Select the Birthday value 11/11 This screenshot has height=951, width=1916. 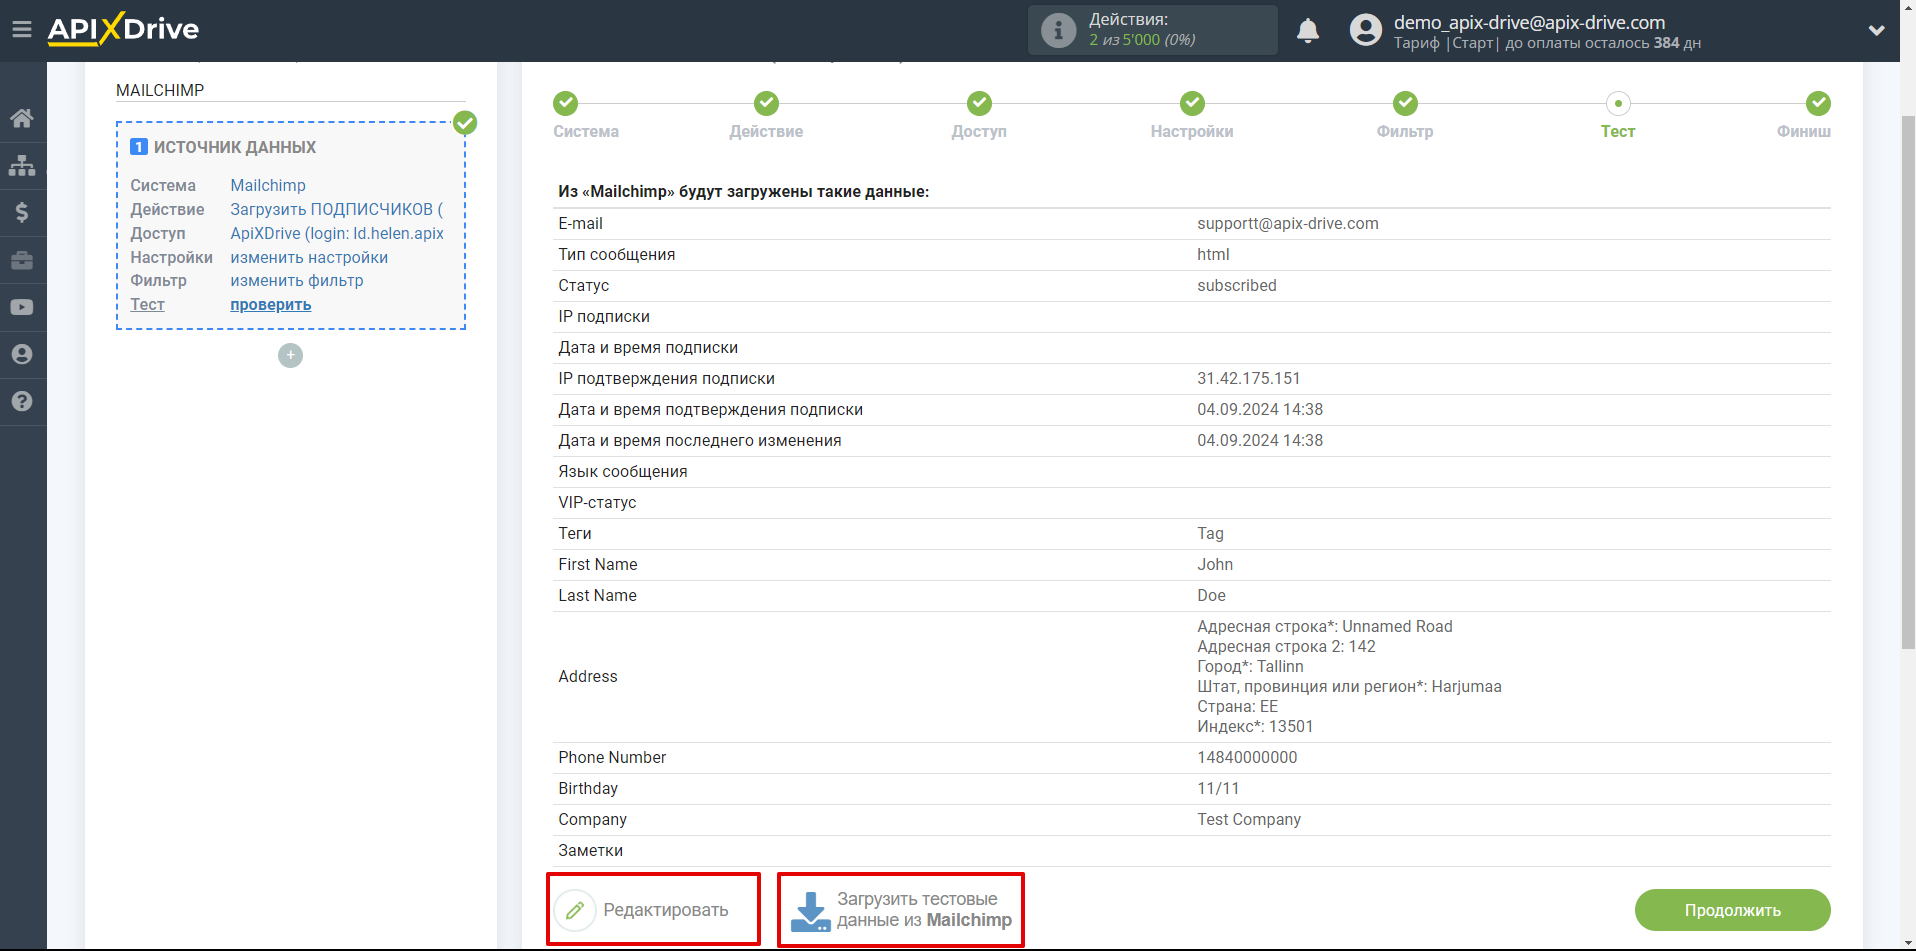pos(1218,788)
